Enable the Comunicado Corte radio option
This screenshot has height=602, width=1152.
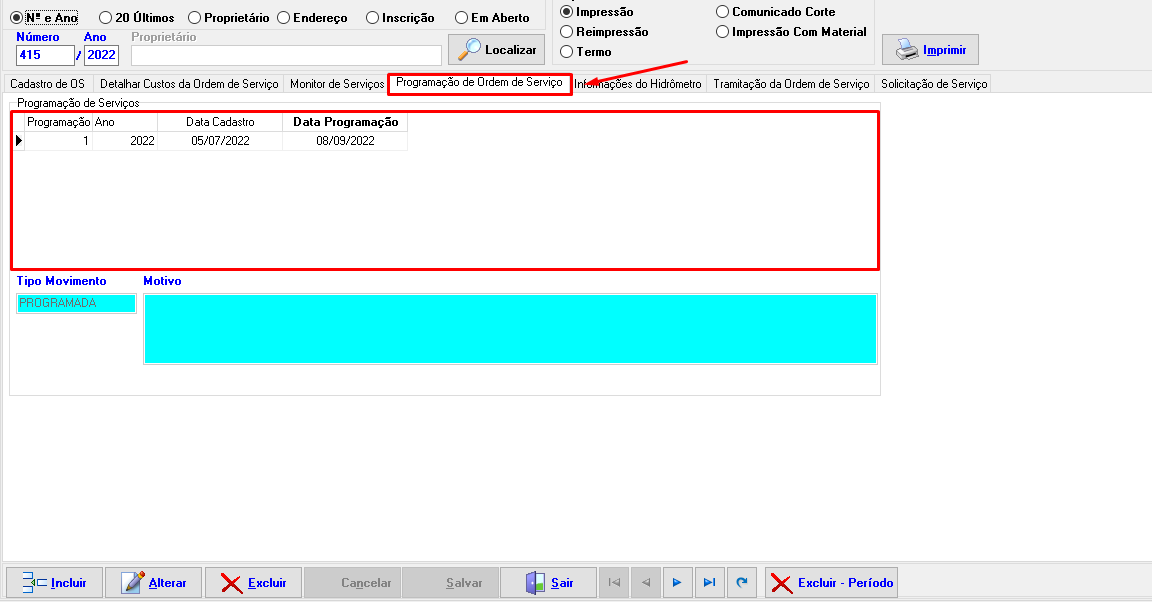(722, 12)
